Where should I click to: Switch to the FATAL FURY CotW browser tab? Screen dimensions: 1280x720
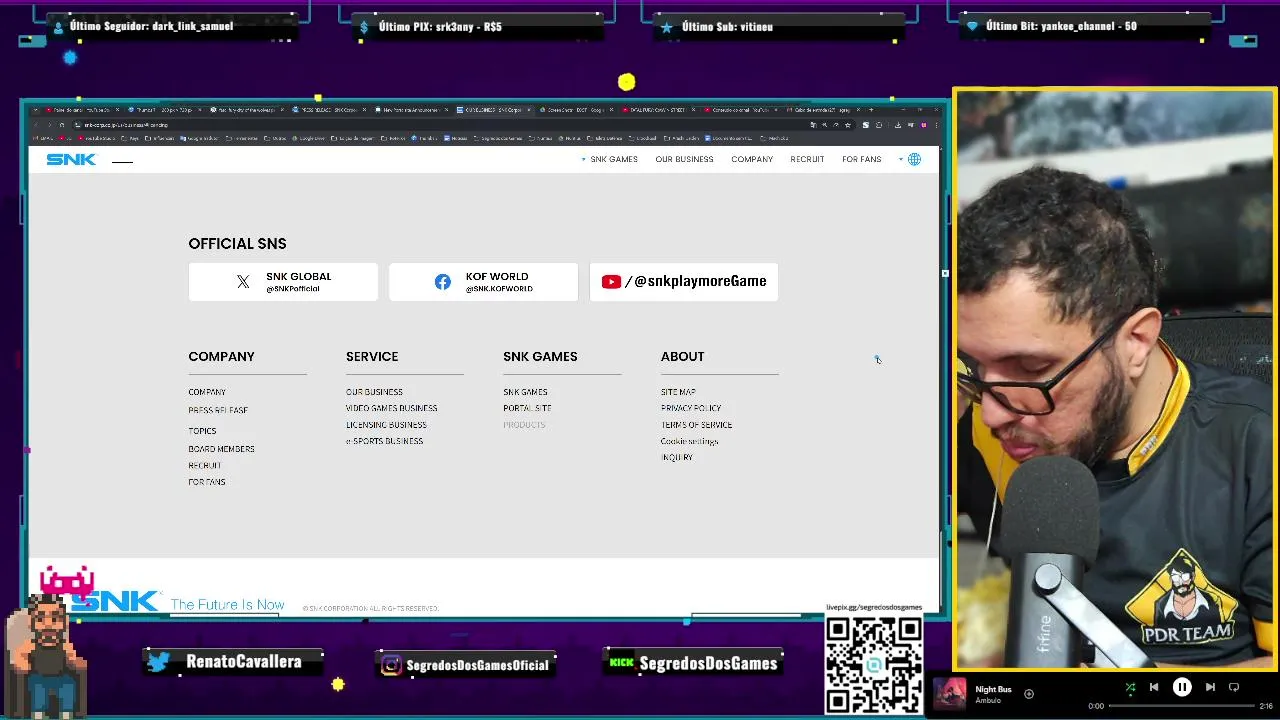(x=657, y=109)
